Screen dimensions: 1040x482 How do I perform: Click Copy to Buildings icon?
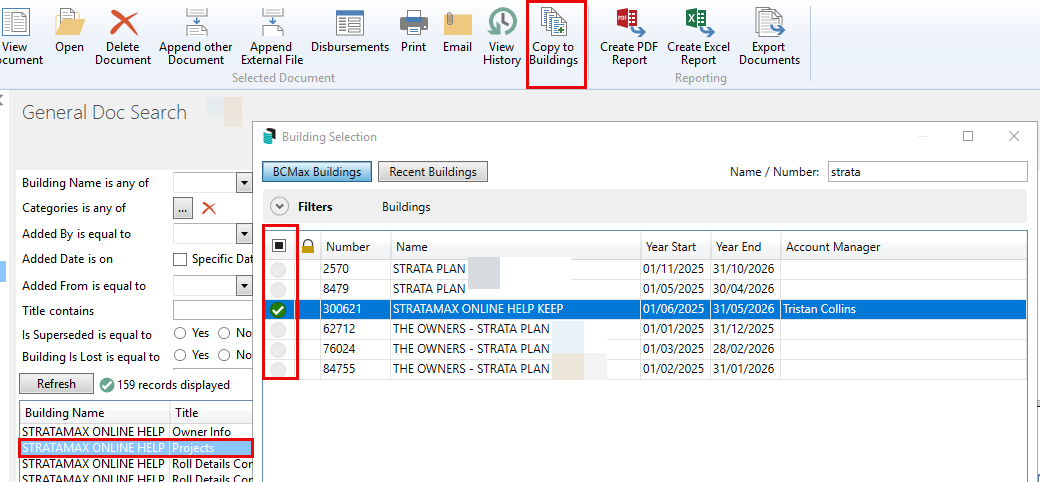coord(552,22)
